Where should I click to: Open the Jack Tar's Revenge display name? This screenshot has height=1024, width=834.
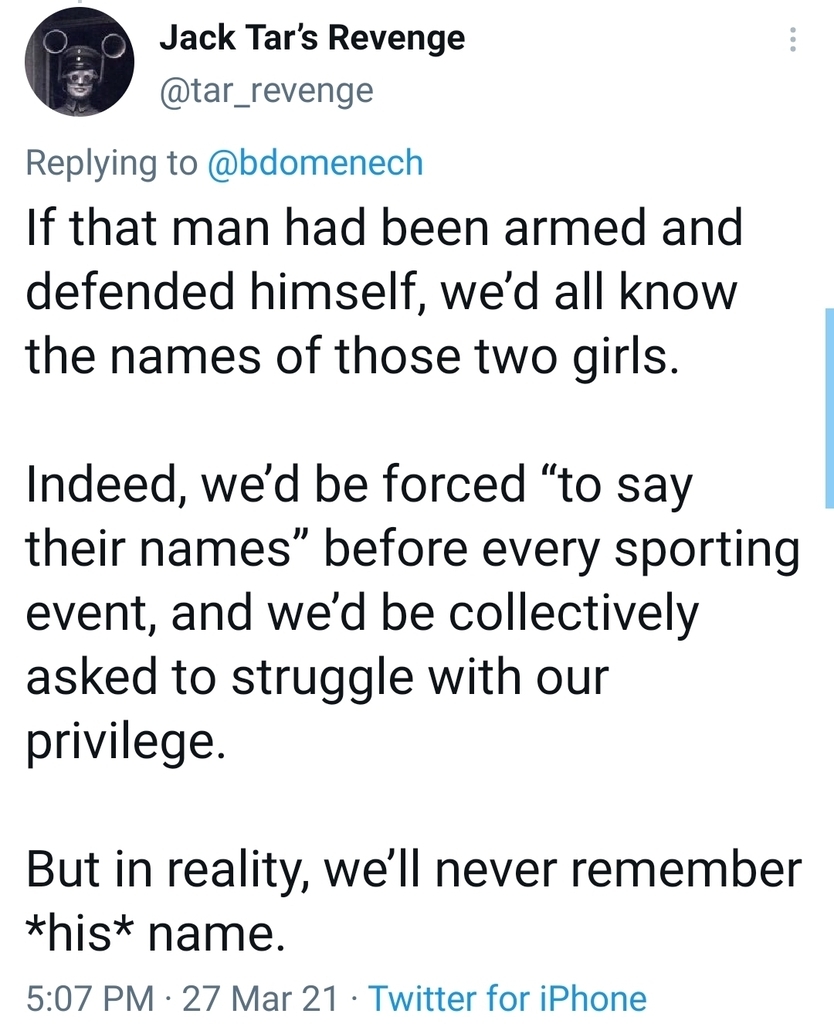312,38
